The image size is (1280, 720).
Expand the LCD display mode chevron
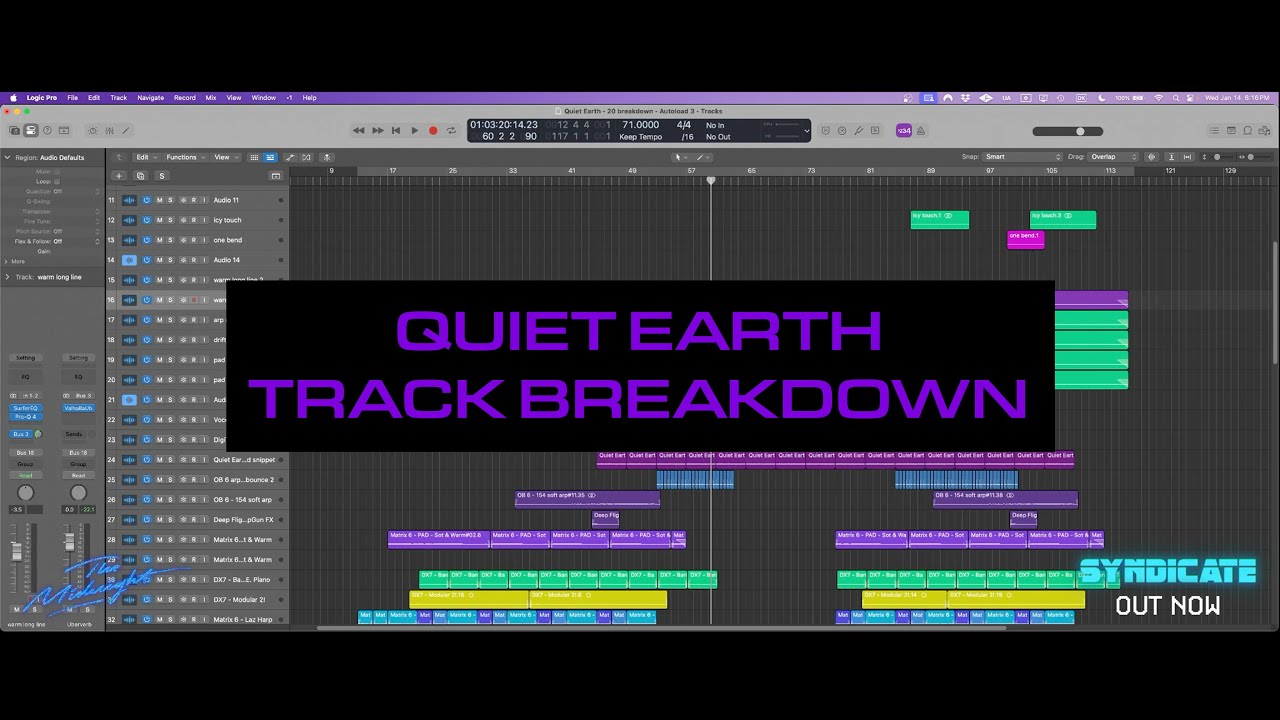coord(806,130)
